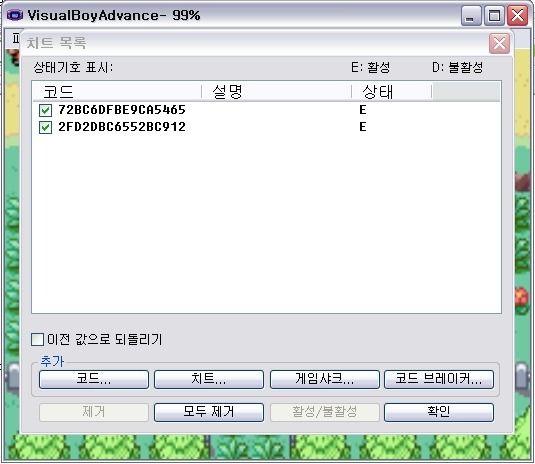The height and width of the screenshot is (464, 535).
Task: Minimize the VisualBoyAdvance window
Action: tap(471, 16)
